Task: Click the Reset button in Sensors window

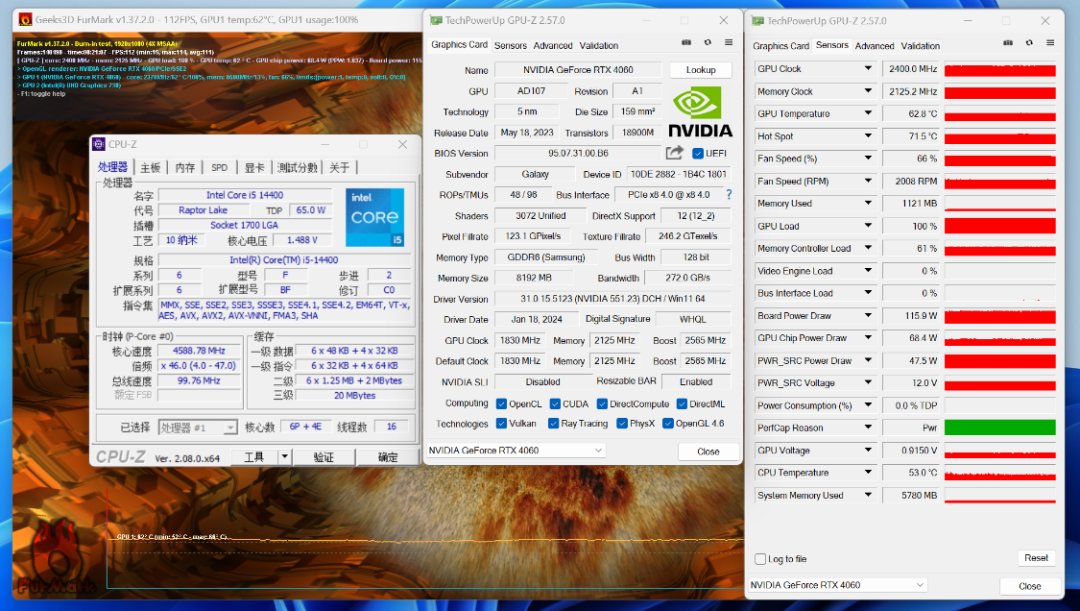Action: pyautogui.click(x=1036, y=558)
